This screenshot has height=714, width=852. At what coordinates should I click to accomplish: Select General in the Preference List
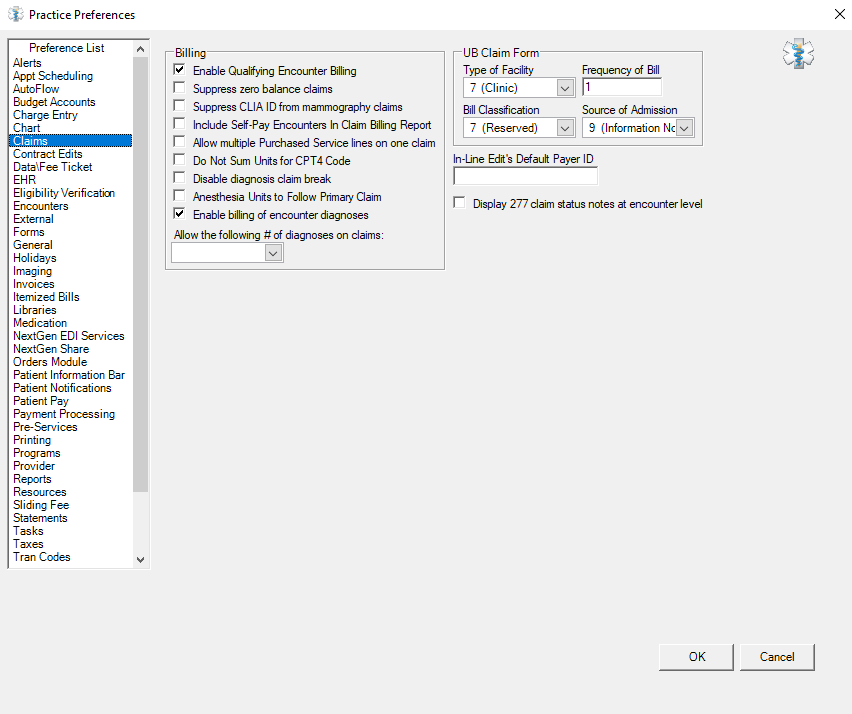(x=33, y=245)
